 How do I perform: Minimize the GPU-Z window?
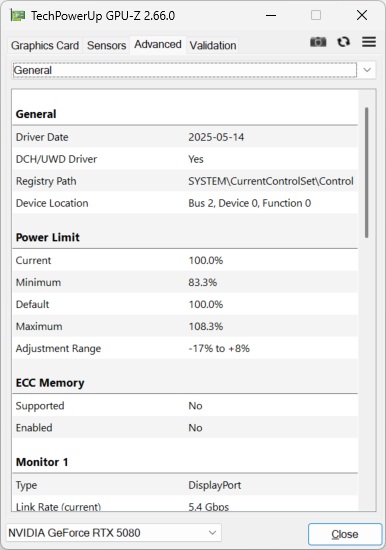tap(271, 15)
